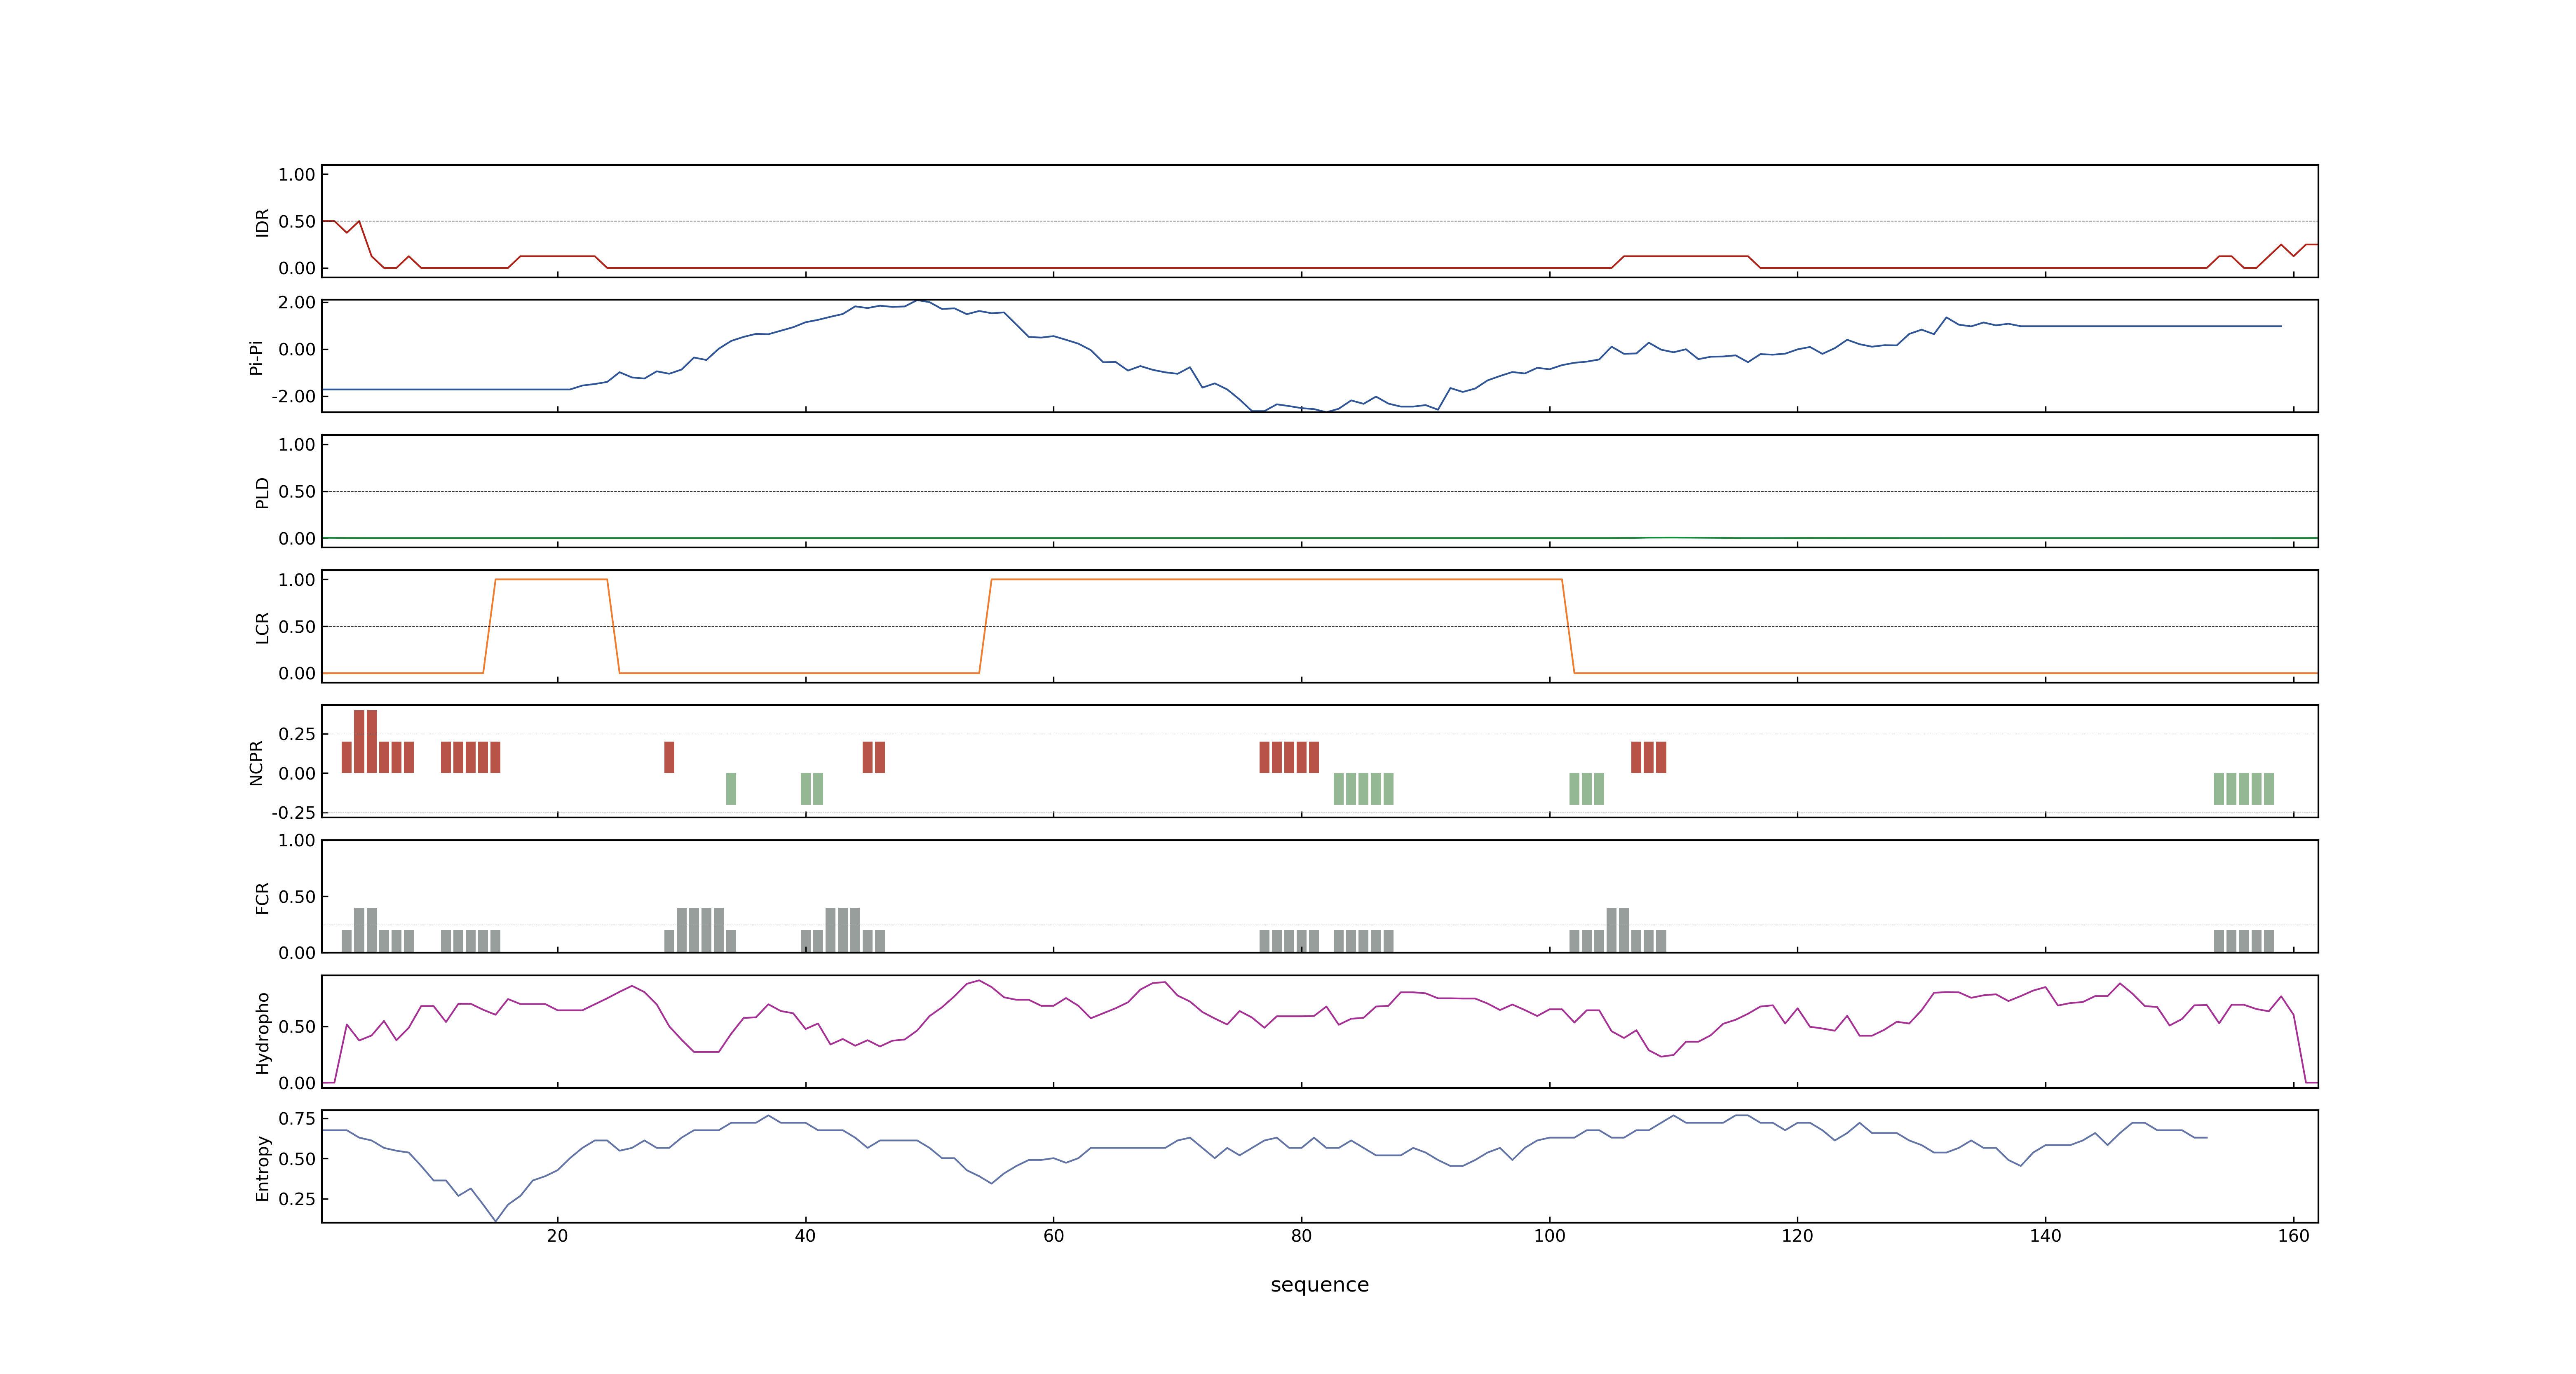This screenshot has height=1374, width=2576.
Task: Click the Entropy y-axis label
Action: [262, 1167]
